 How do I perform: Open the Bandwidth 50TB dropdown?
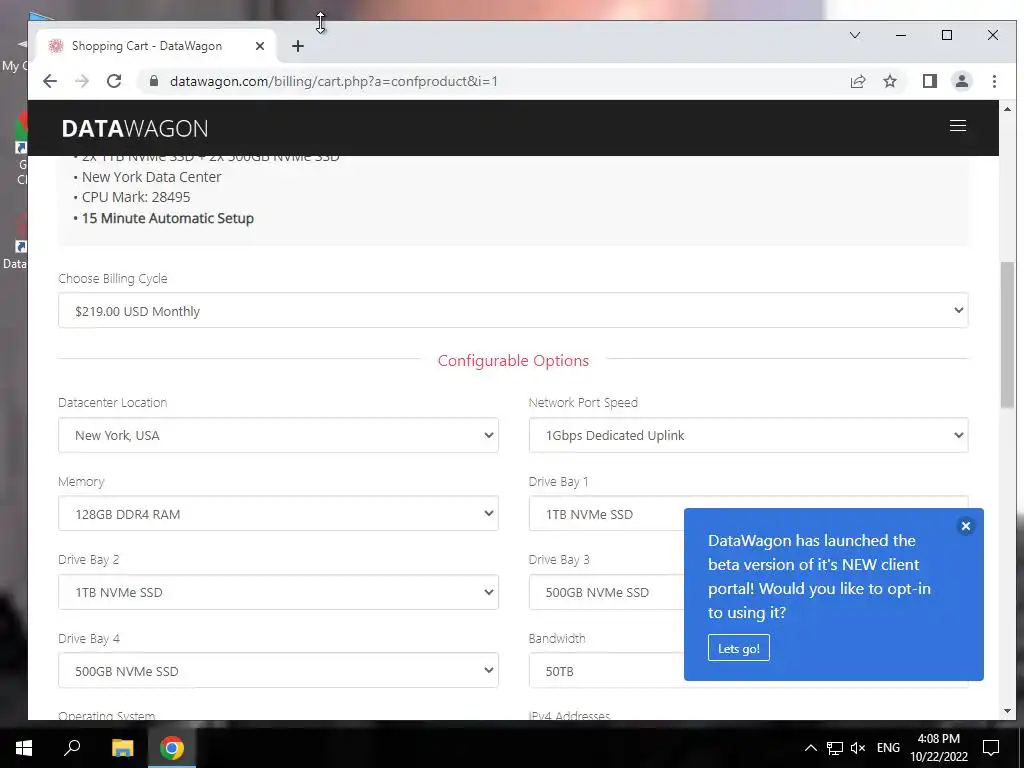(606, 670)
